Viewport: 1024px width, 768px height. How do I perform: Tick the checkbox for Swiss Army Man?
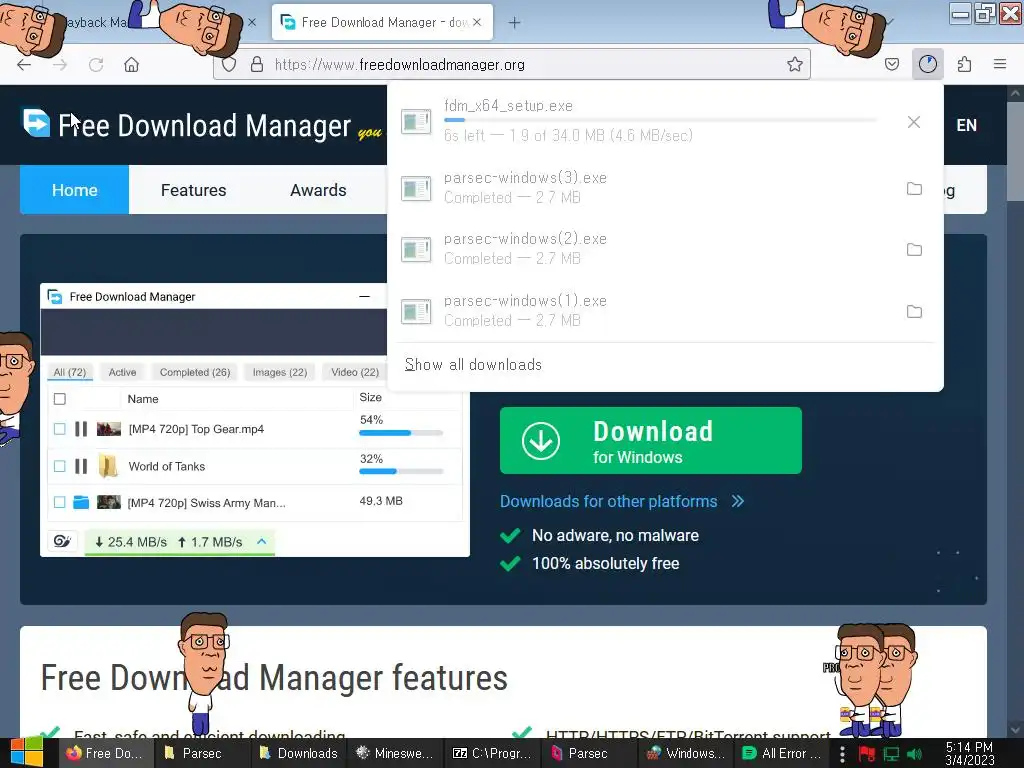pos(59,502)
